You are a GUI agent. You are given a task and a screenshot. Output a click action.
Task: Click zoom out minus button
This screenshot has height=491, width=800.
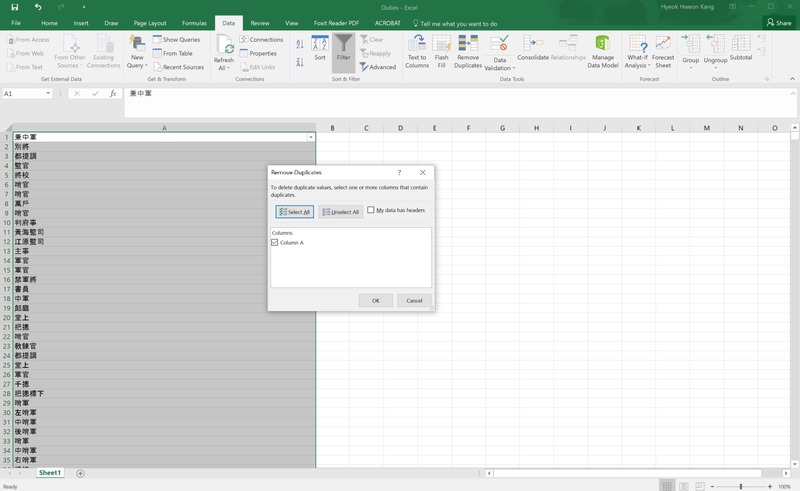[712, 486]
